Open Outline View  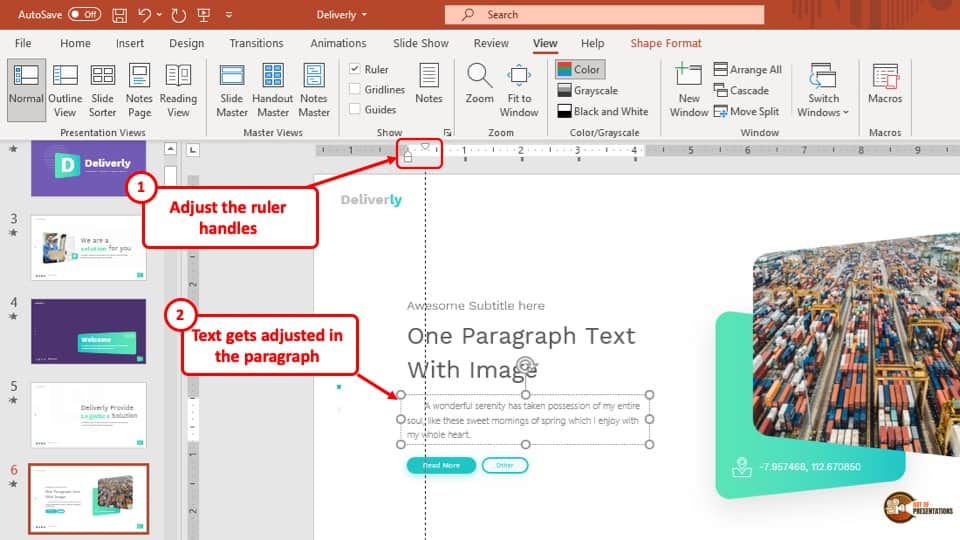65,90
